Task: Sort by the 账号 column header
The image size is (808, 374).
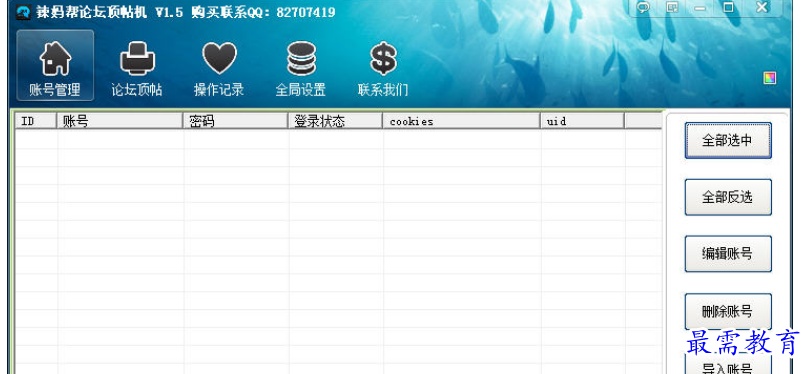Action: tap(120, 121)
